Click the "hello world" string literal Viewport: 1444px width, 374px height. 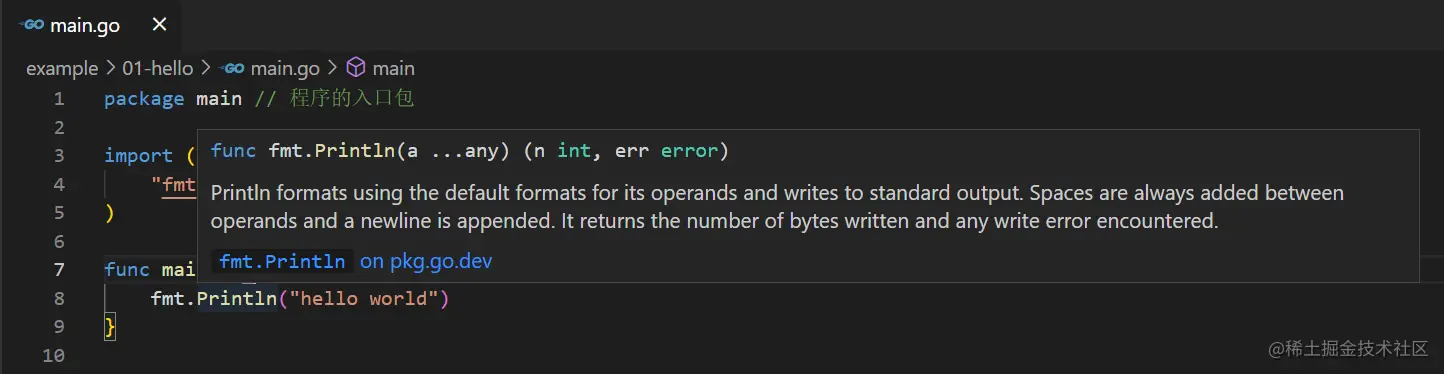click(x=363, y=298)
